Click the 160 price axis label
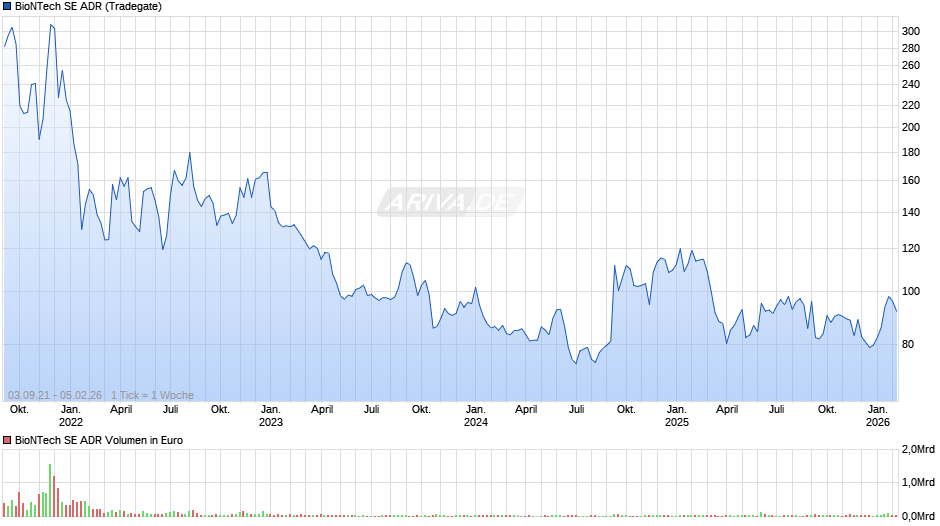940x526 pixels. (x=911, y=181)
